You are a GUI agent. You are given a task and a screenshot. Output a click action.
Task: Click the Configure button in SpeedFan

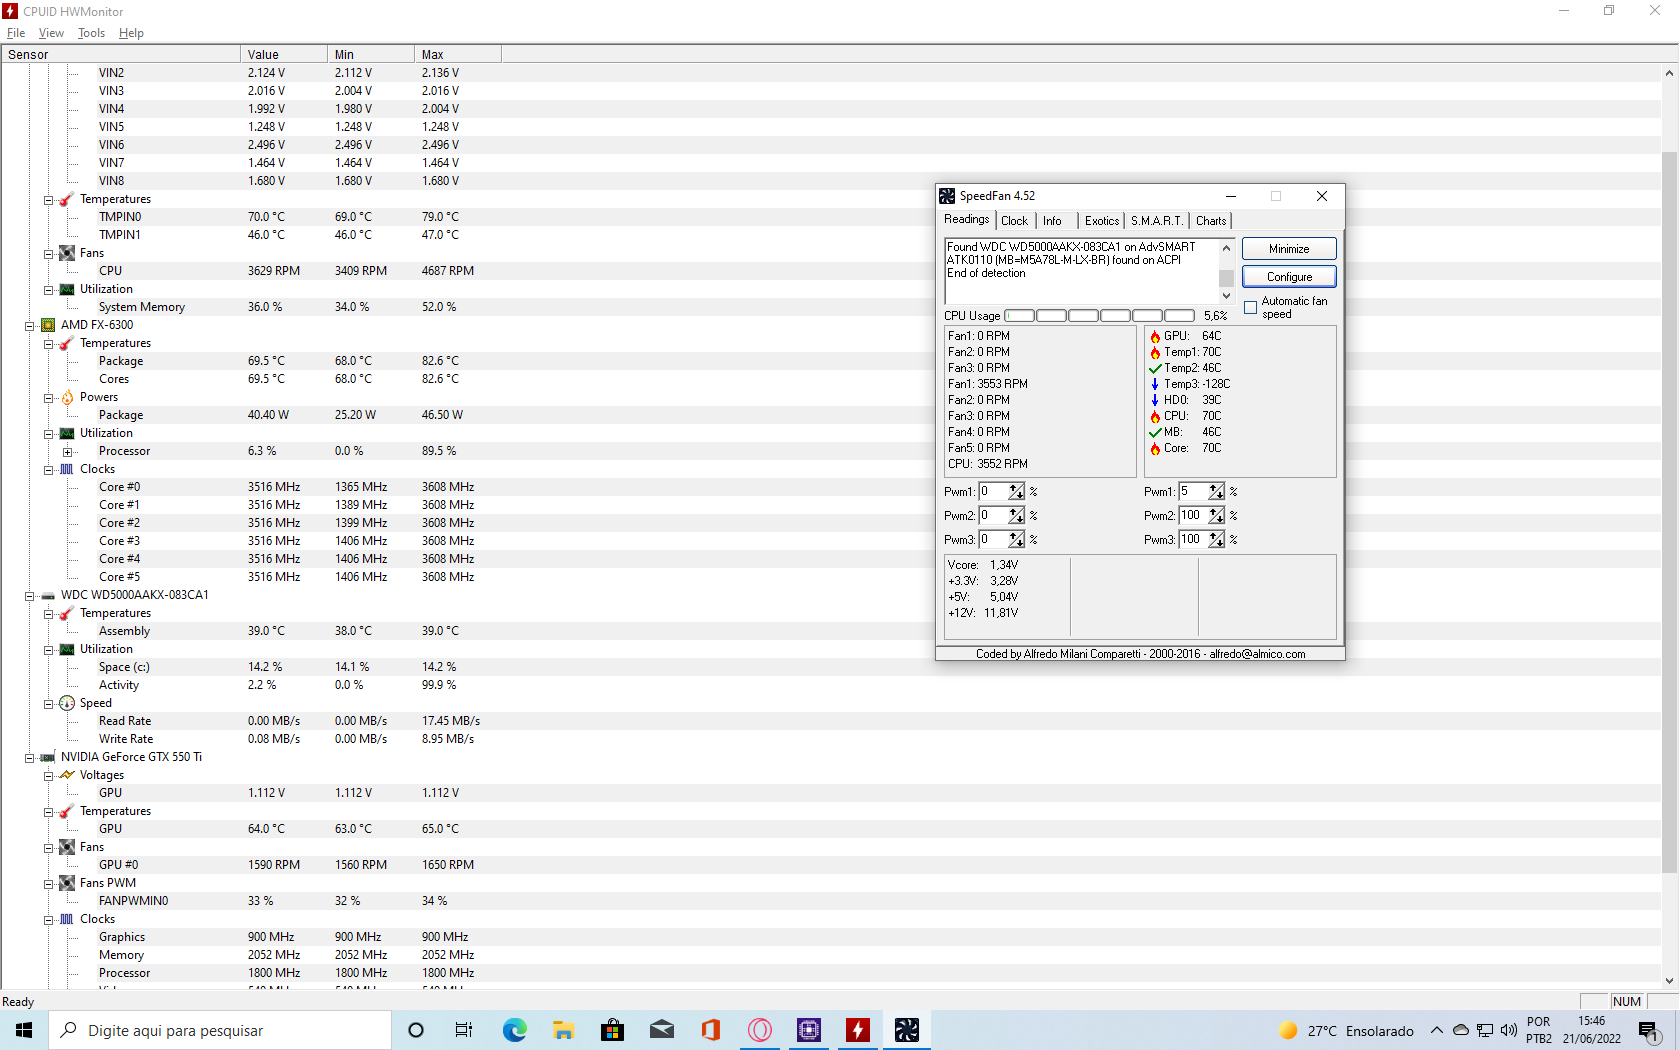coord(1289,277)
